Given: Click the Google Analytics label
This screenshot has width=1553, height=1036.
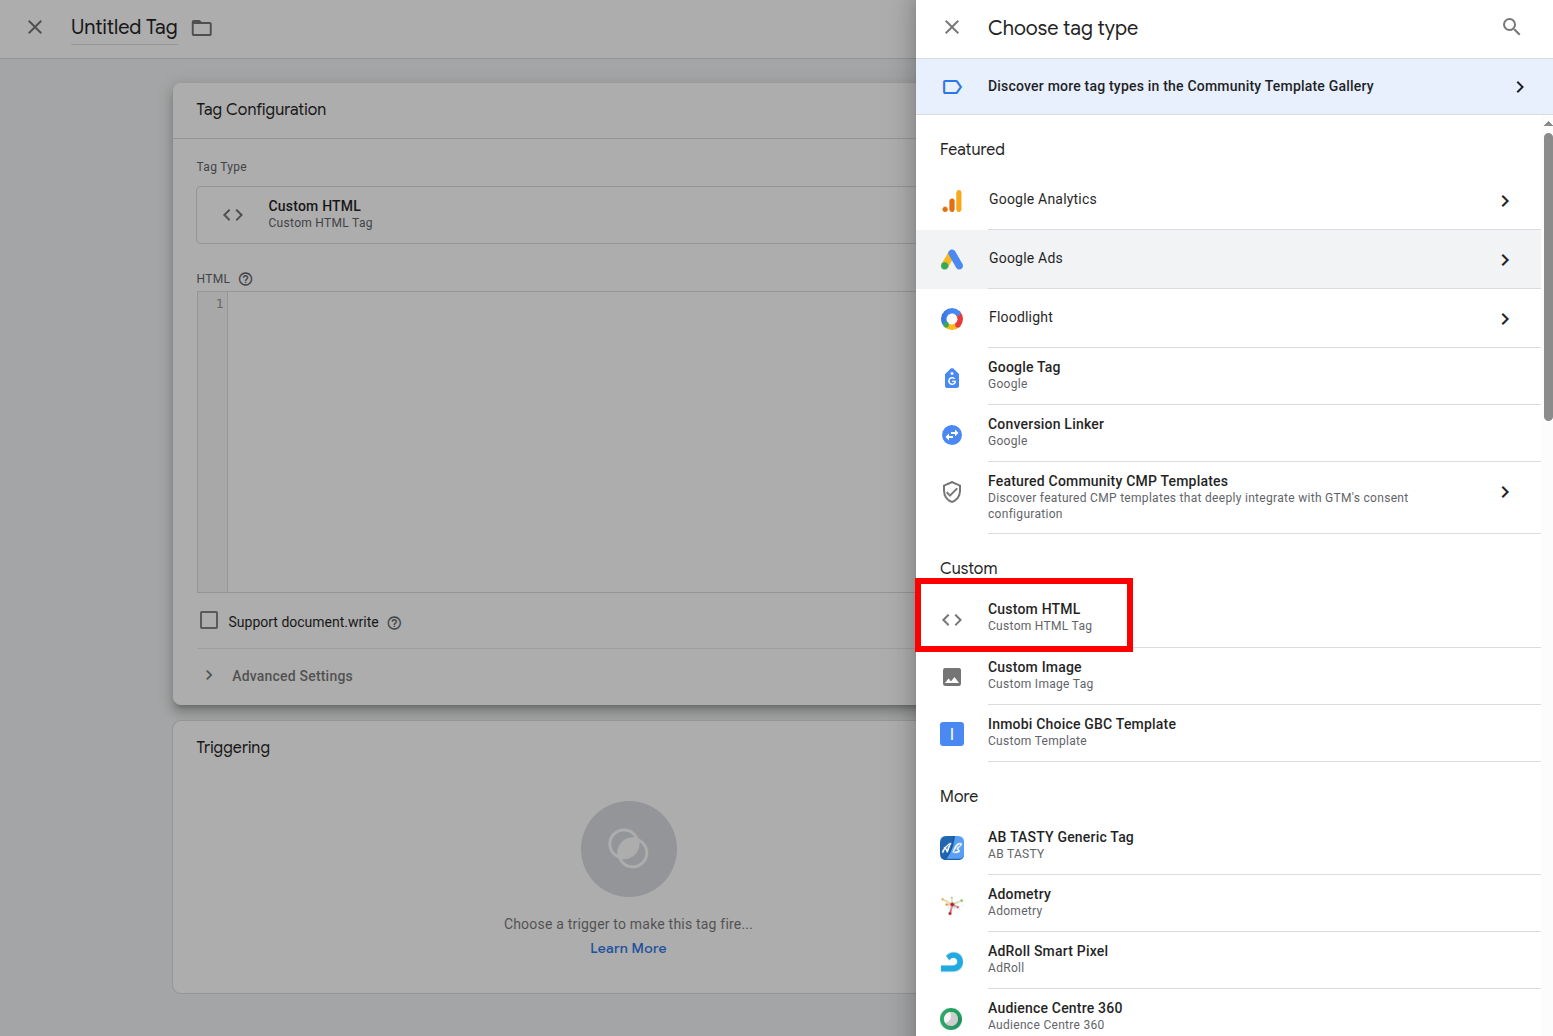Looking at the screenshot, I should [1043, 199].
